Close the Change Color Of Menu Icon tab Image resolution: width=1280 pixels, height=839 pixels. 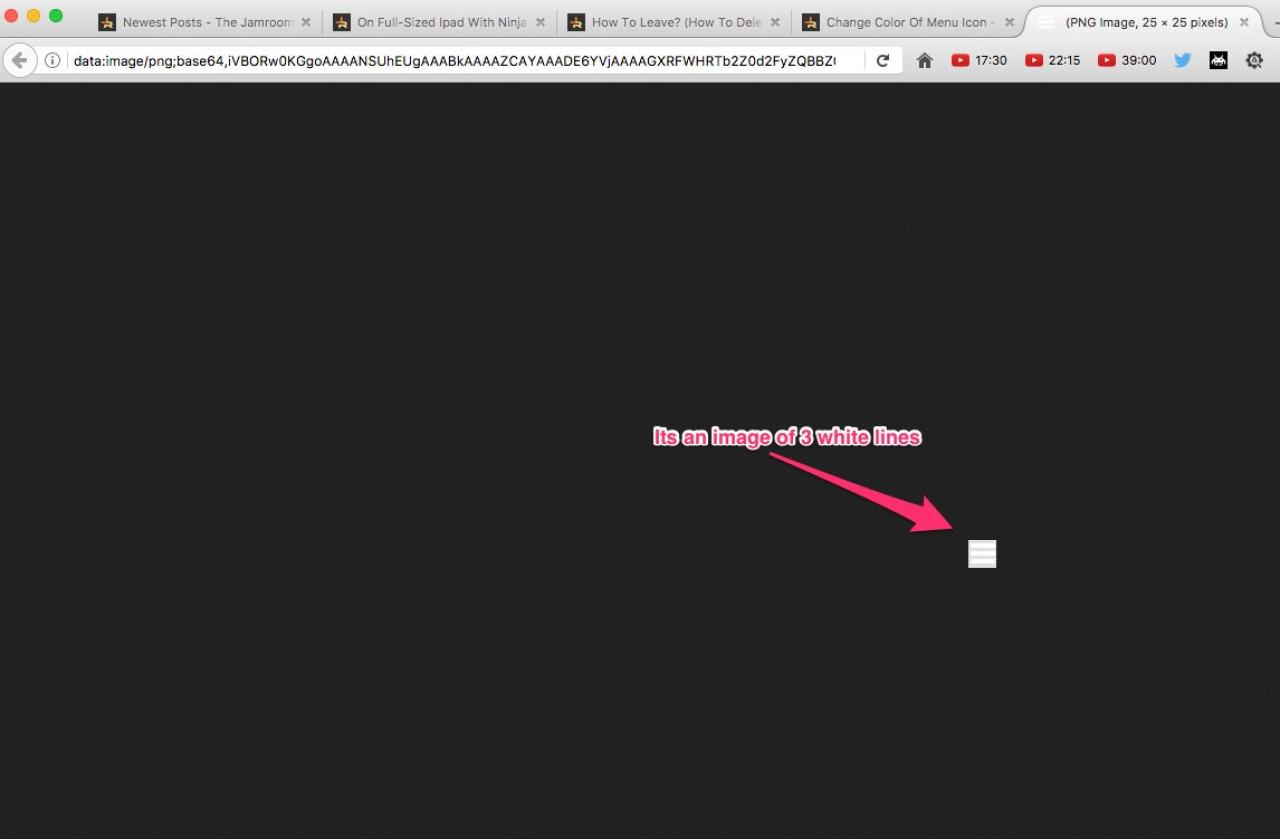1009,22
